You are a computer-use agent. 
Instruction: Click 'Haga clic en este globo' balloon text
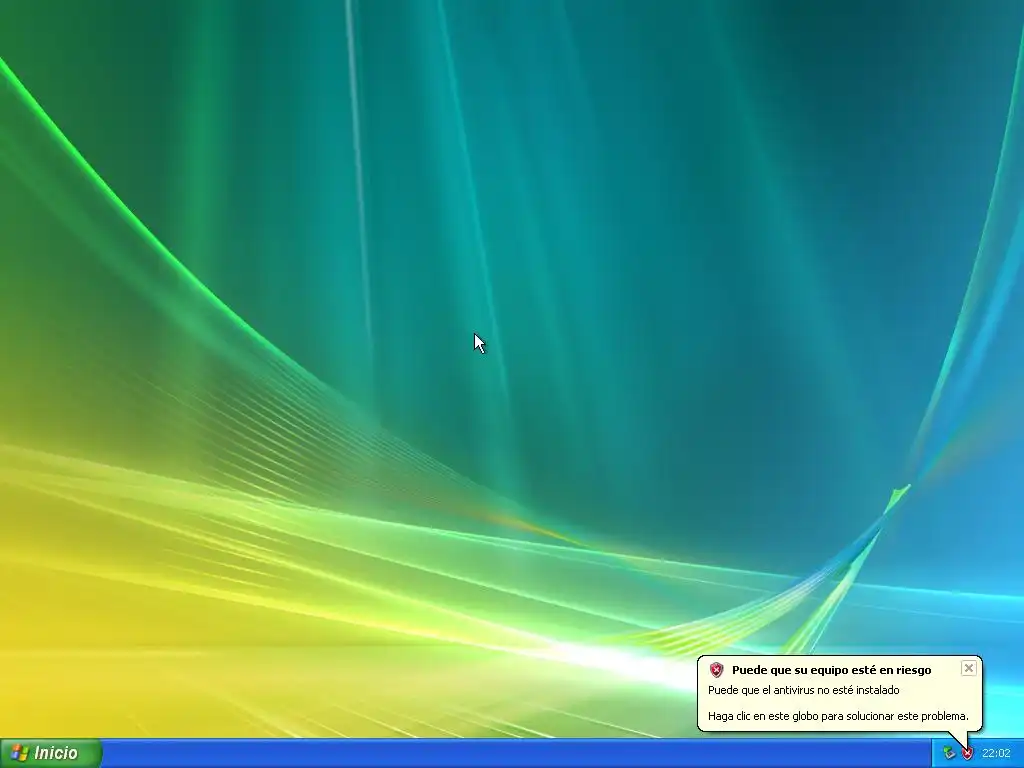tap(838, 716)
